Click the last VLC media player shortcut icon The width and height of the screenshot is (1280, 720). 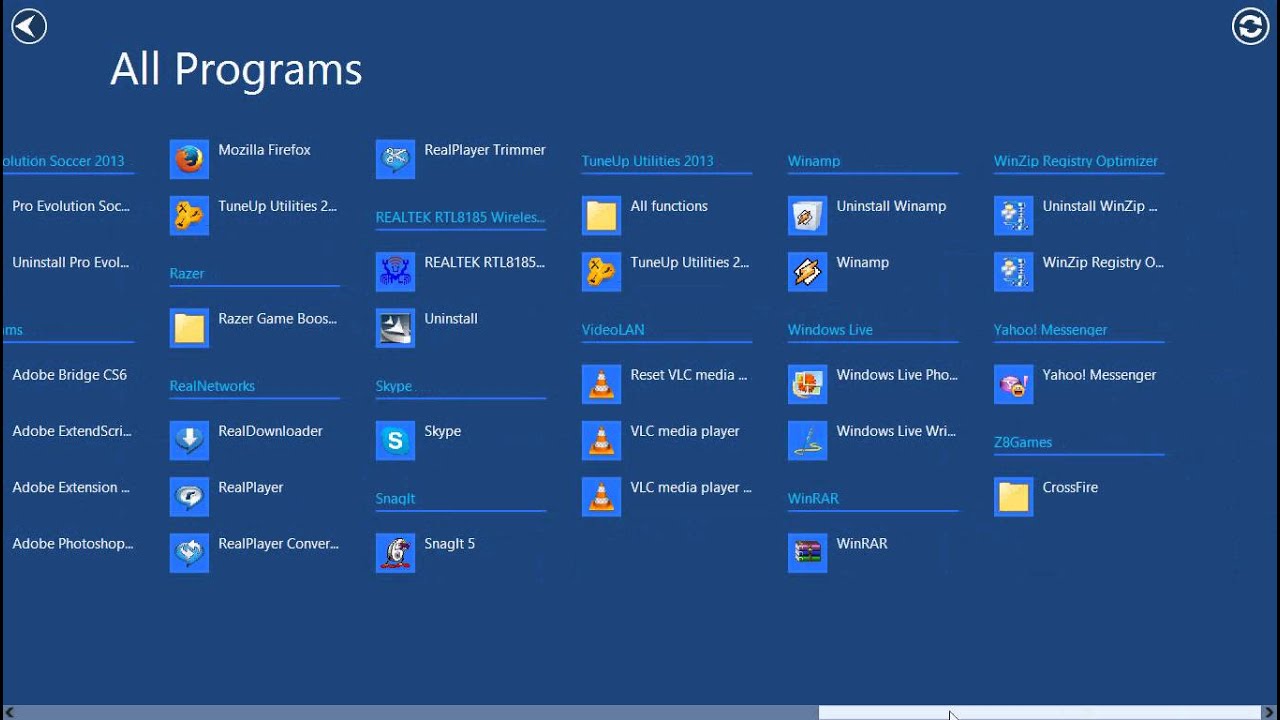click(x=601, y=496)
